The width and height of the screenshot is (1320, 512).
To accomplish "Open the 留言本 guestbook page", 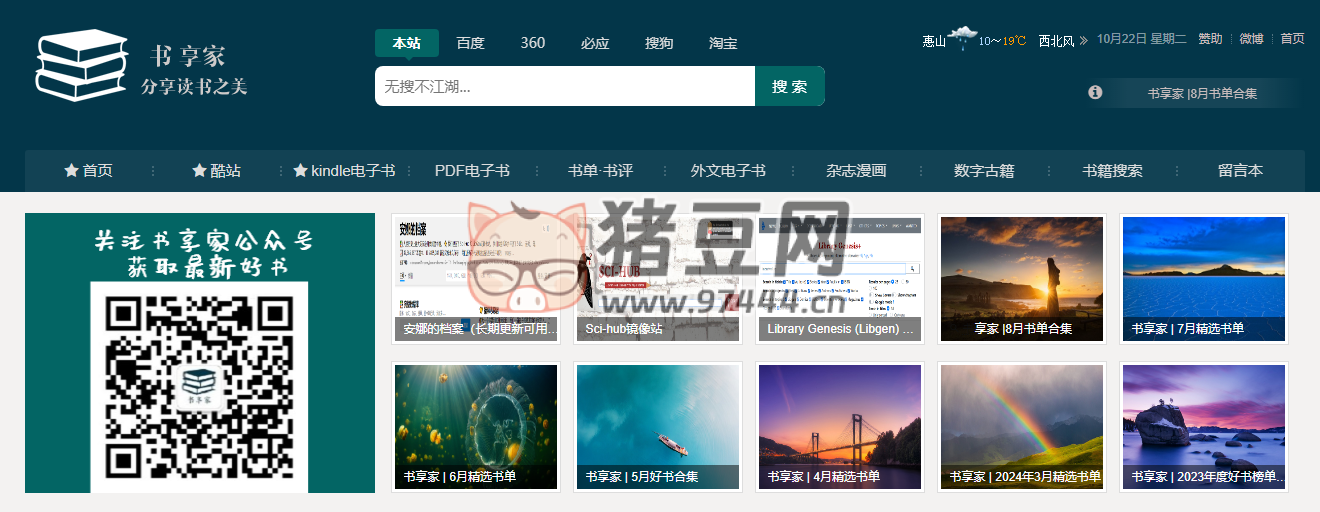I will (1240, 171).
